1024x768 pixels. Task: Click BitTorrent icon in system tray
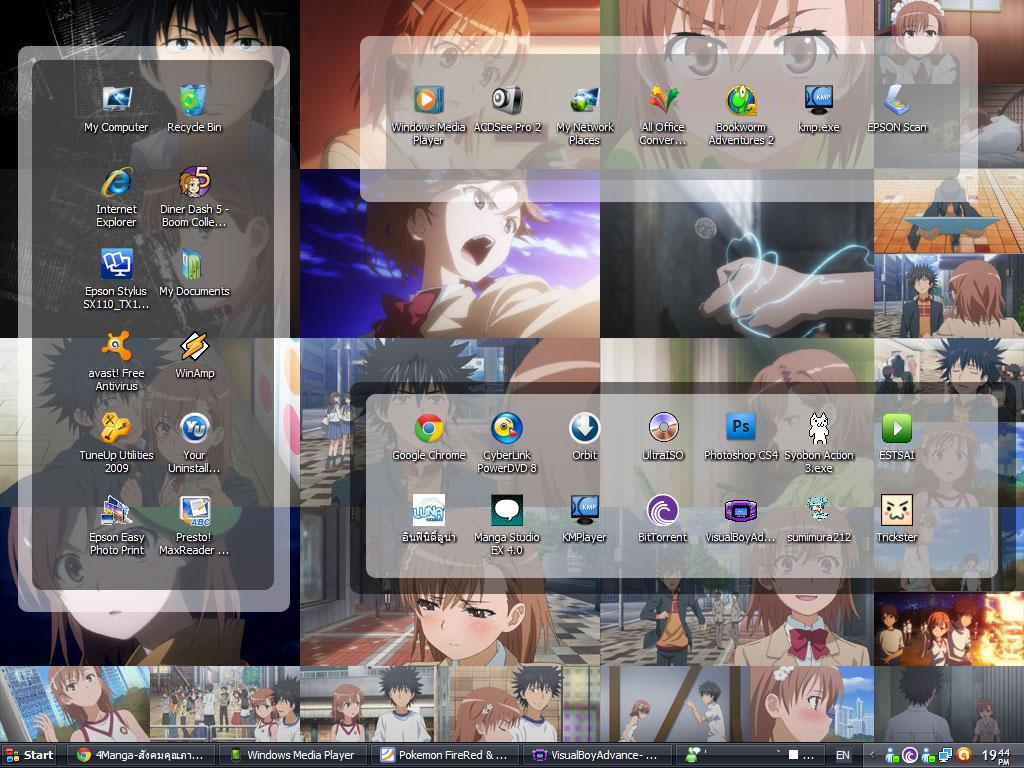click(x=910, y=756)
